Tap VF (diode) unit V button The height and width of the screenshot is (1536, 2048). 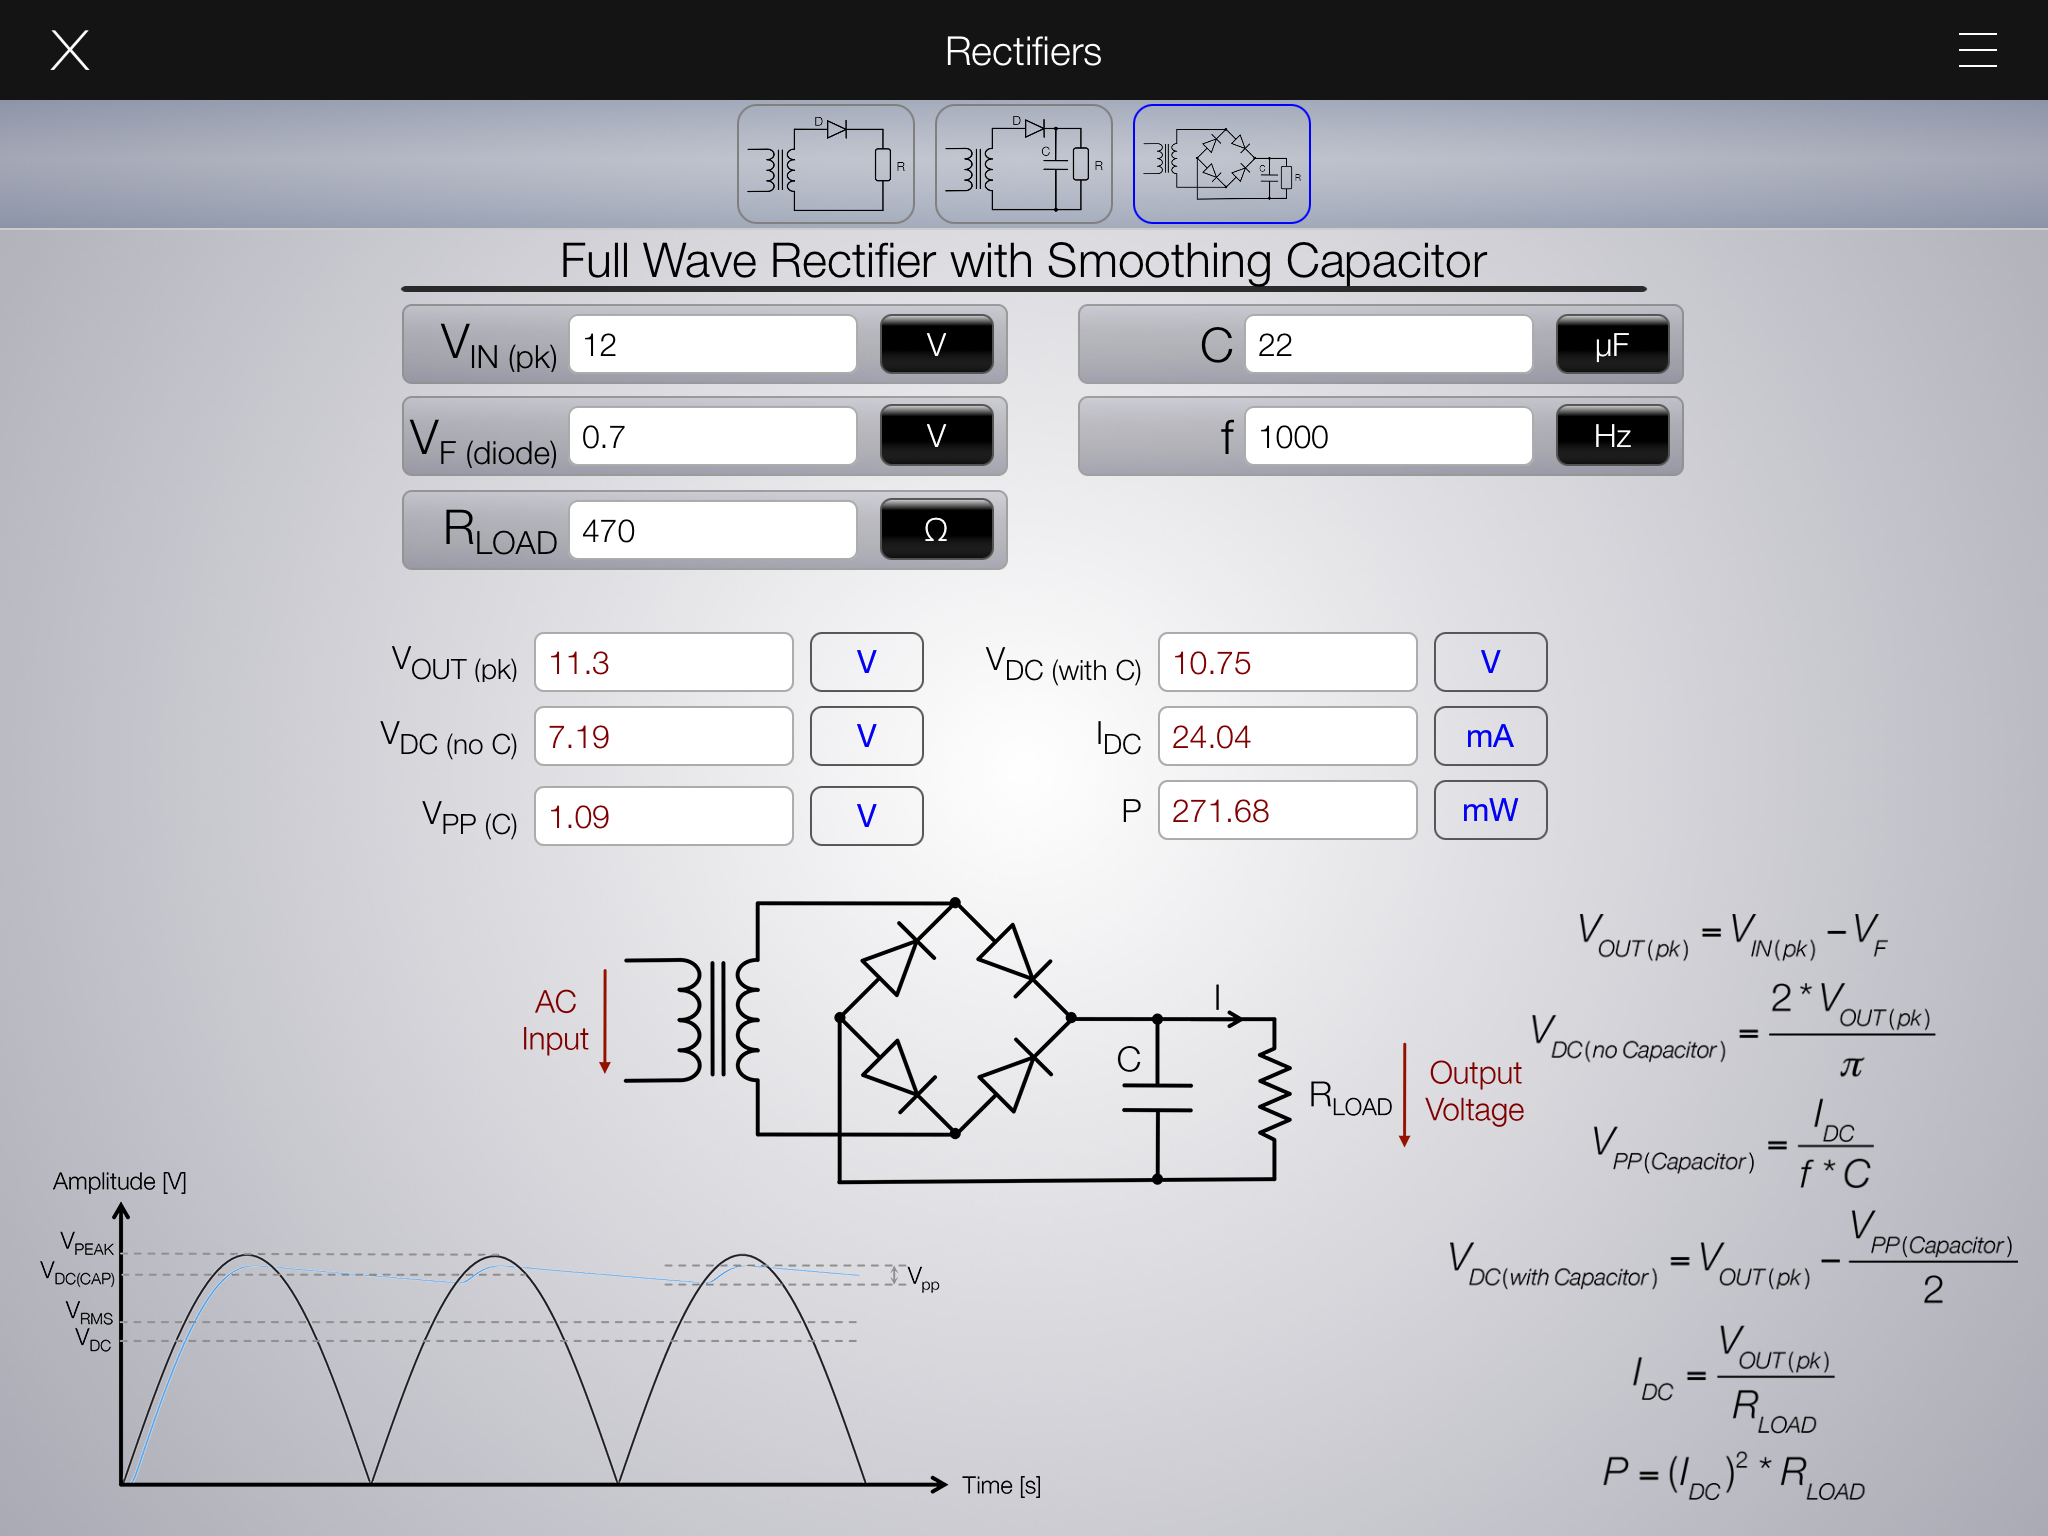pos(936,436)
